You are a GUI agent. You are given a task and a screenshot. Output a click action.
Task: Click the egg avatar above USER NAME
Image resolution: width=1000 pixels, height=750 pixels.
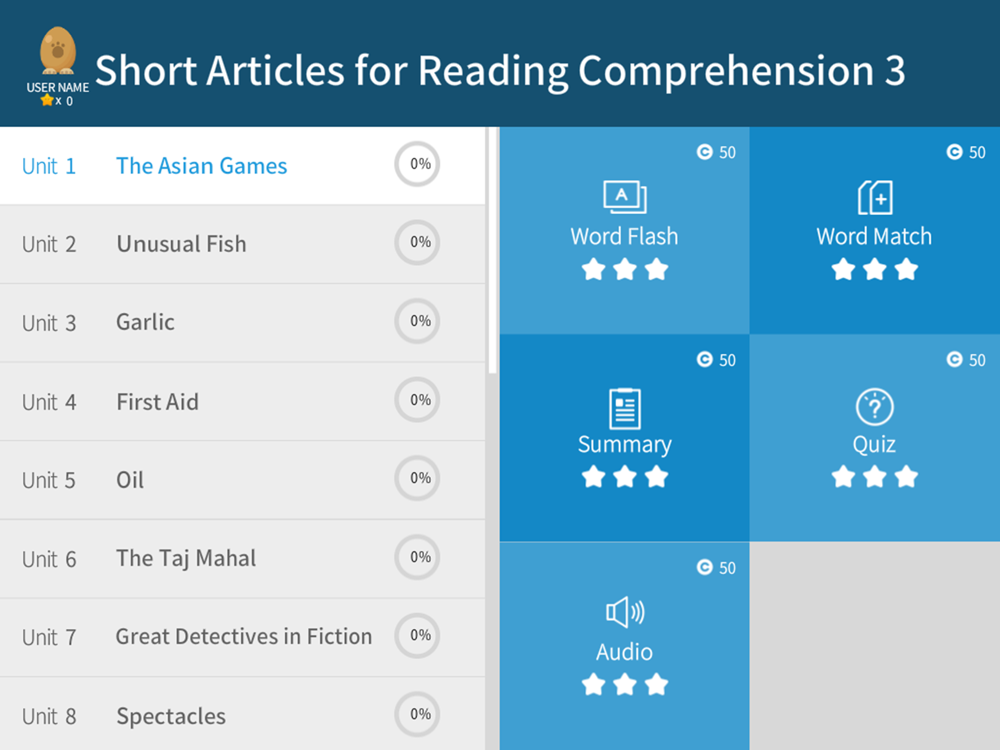click(x=57, y=51)
